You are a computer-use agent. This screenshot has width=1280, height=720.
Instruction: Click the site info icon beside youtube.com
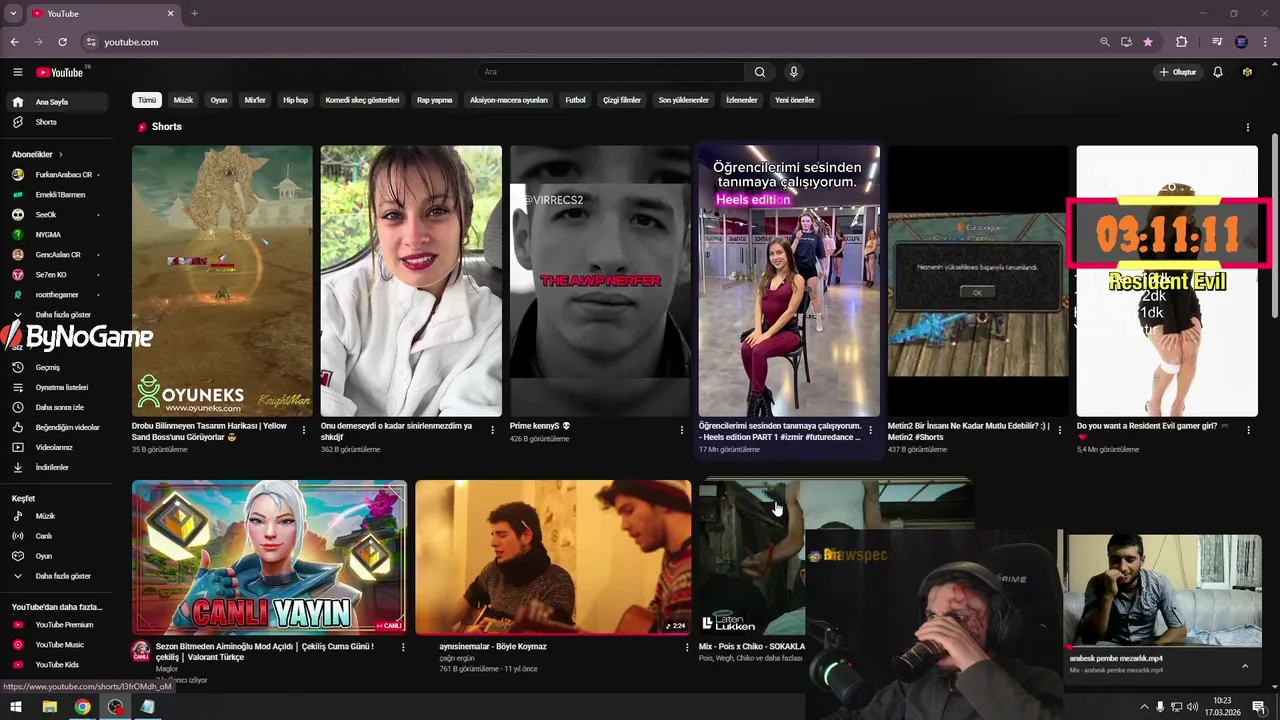(x=91, y=42)
